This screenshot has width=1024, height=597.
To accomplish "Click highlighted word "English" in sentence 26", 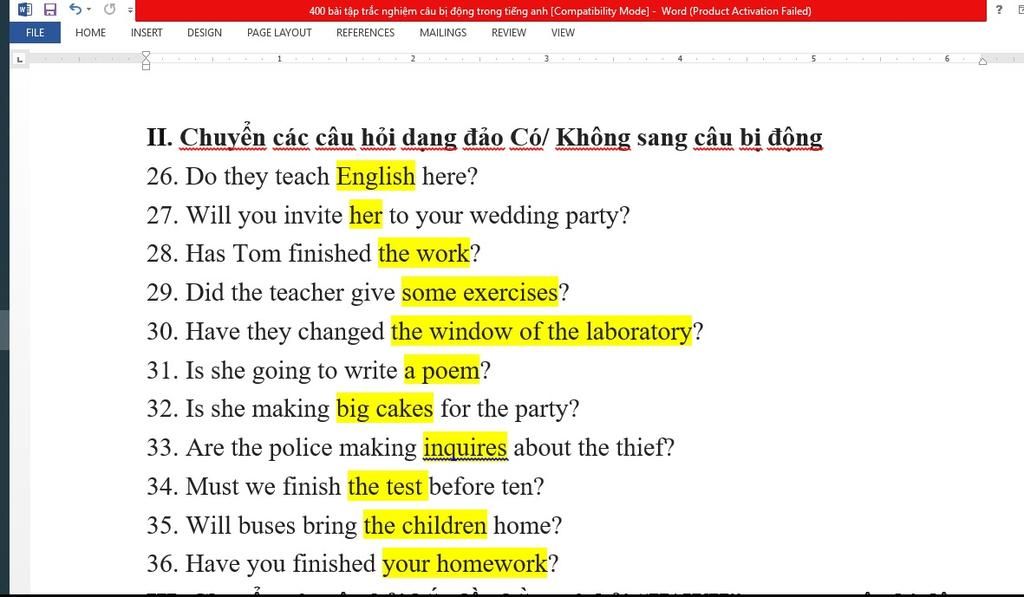I will [x=376, y=176].
